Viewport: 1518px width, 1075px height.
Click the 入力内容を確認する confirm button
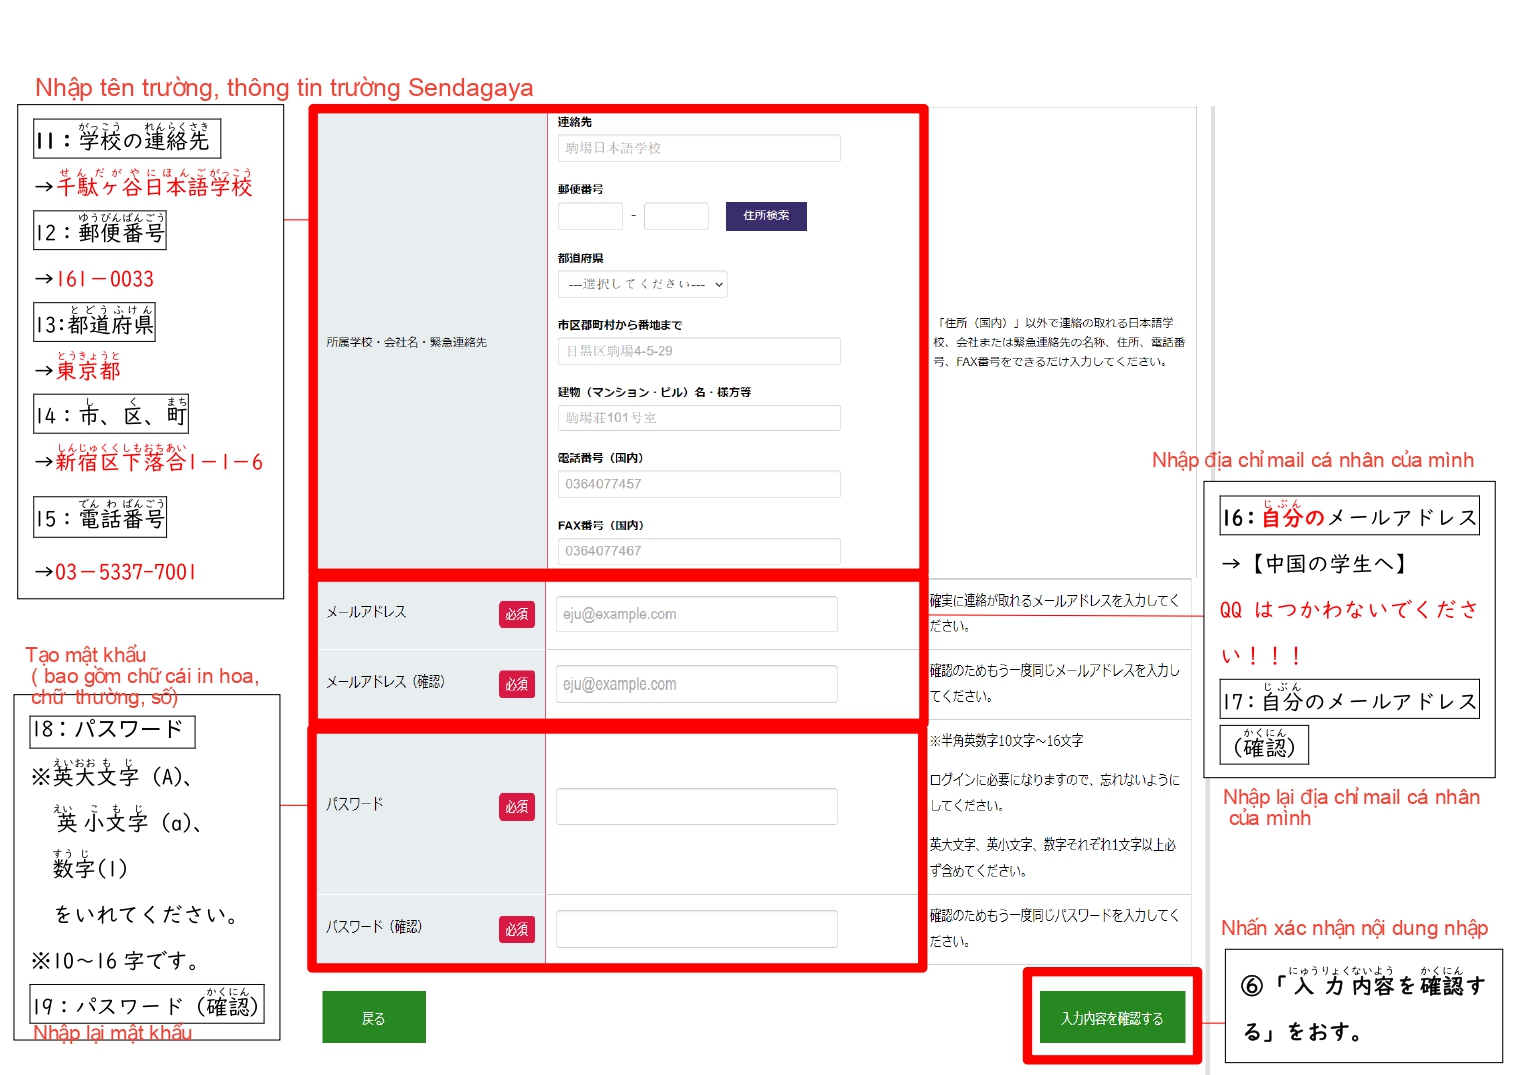pyautogui.click(x=1112, y=1018)
